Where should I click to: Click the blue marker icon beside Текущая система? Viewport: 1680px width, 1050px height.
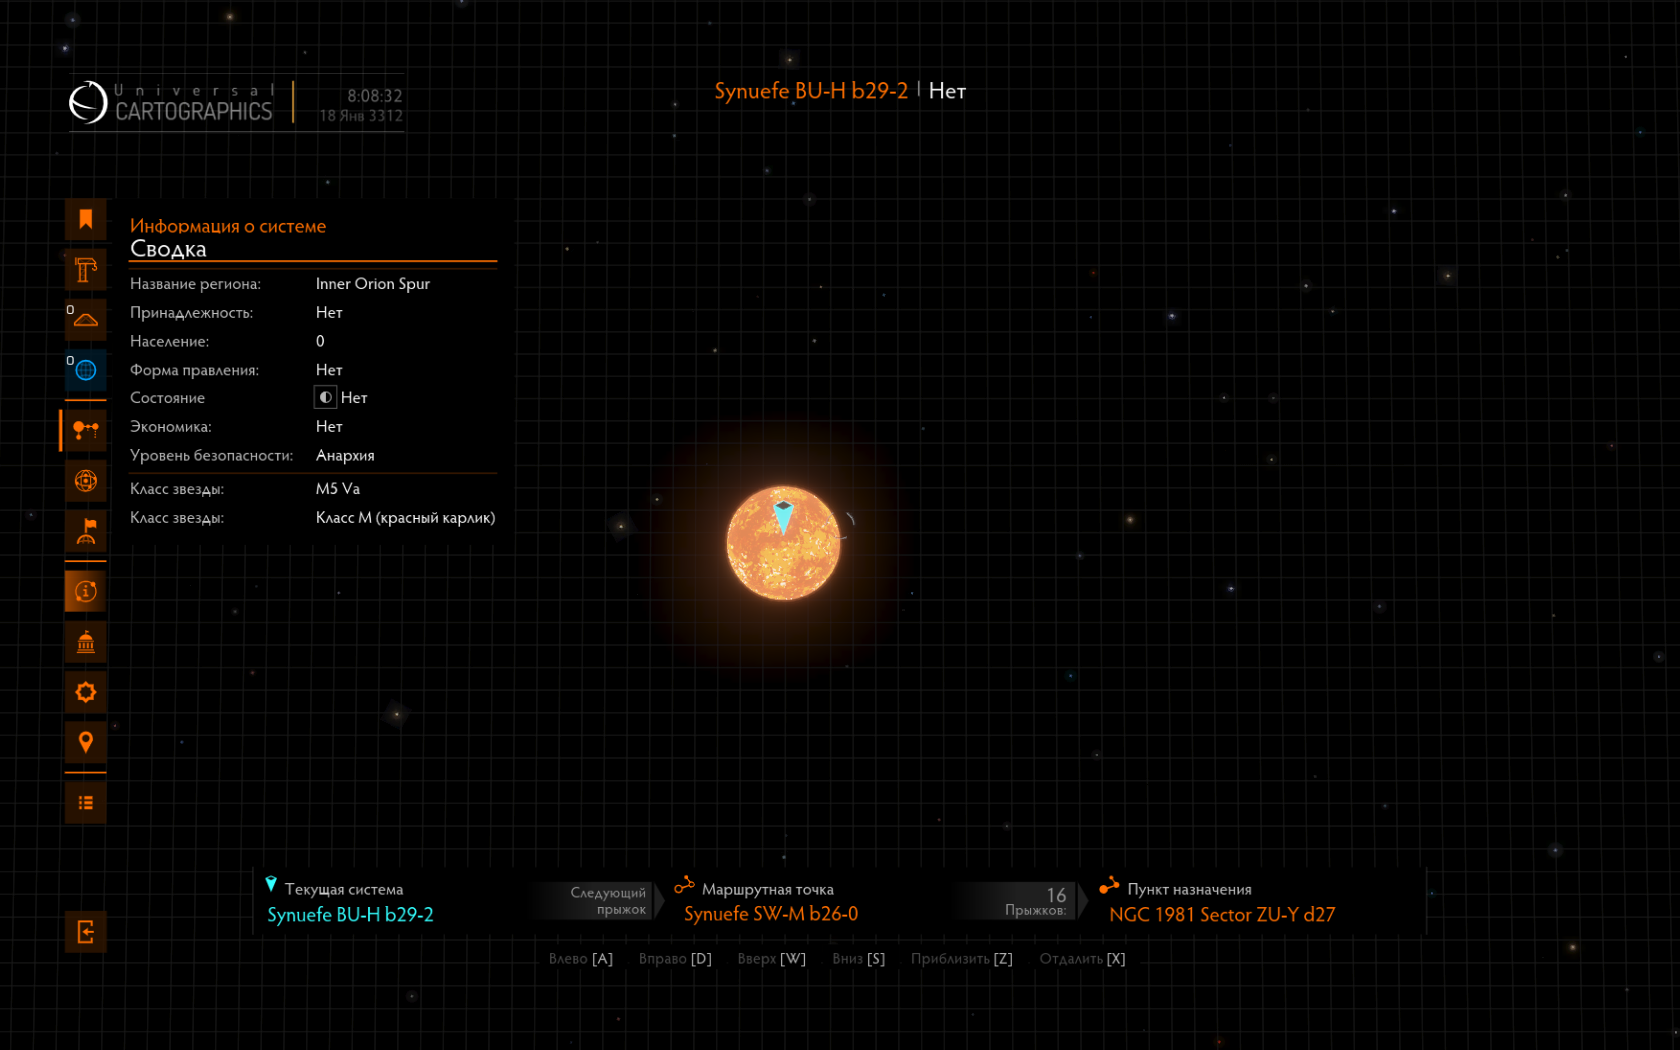click(271, 884)
